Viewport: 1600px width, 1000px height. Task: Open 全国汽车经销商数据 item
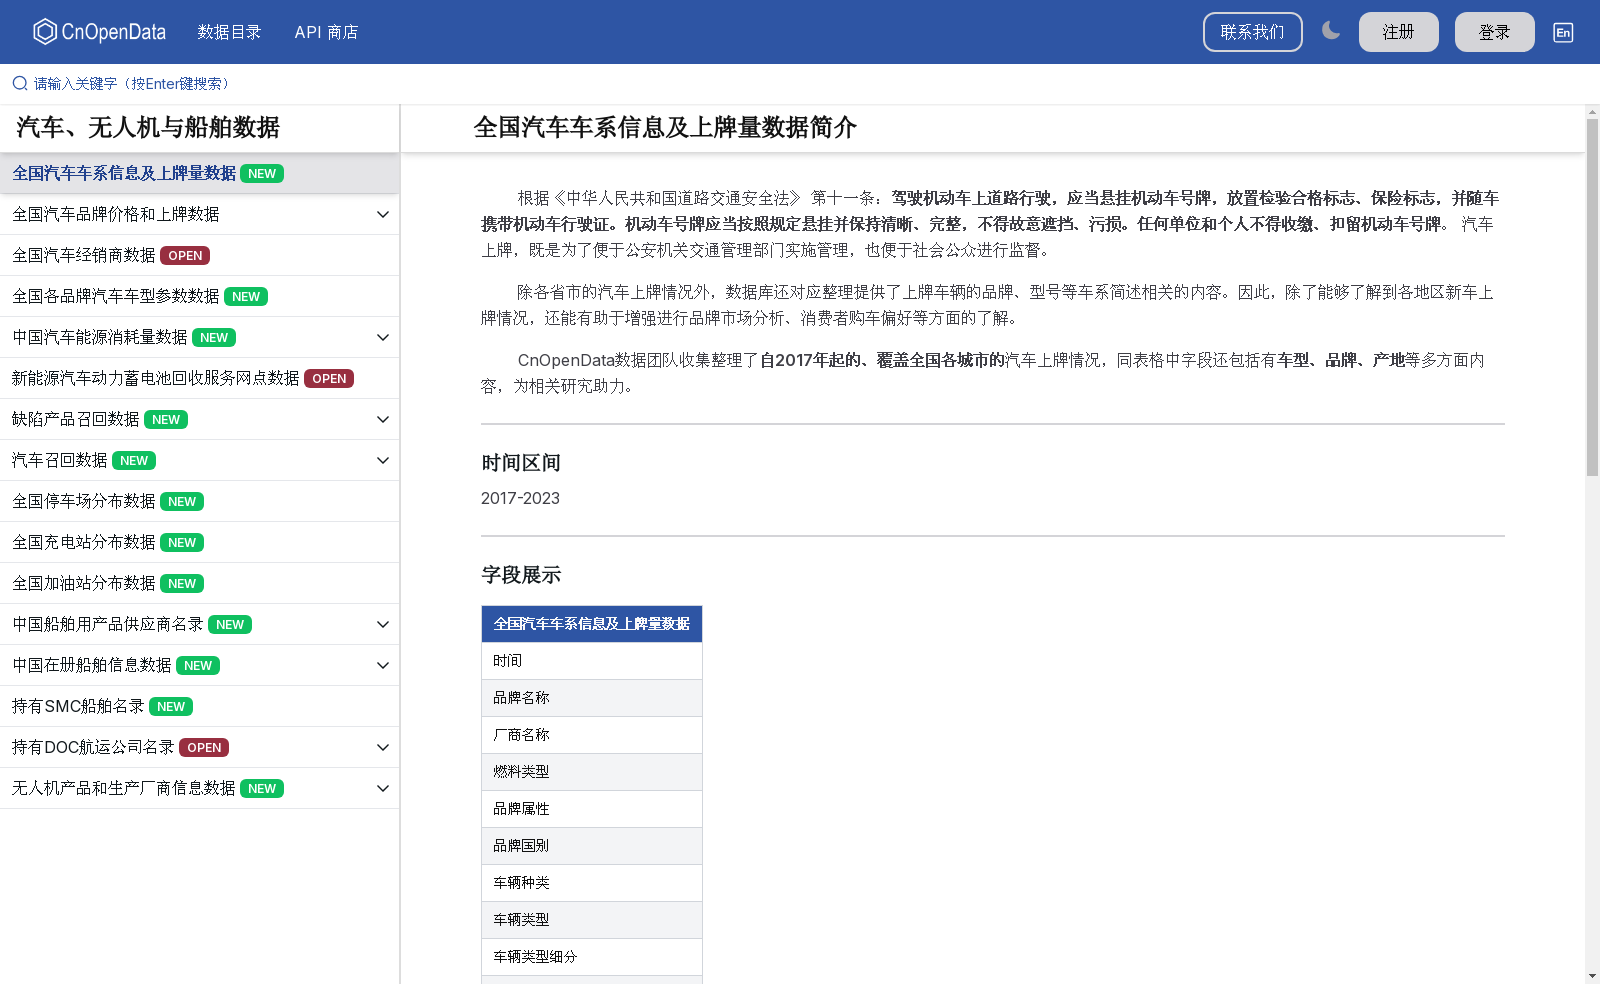199,255
